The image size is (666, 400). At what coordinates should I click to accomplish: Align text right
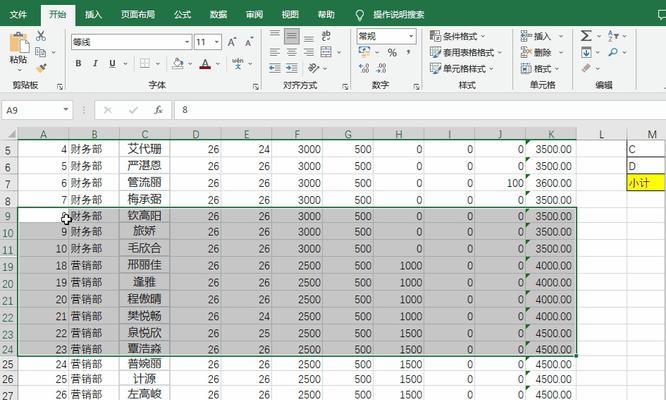[309, 52]
